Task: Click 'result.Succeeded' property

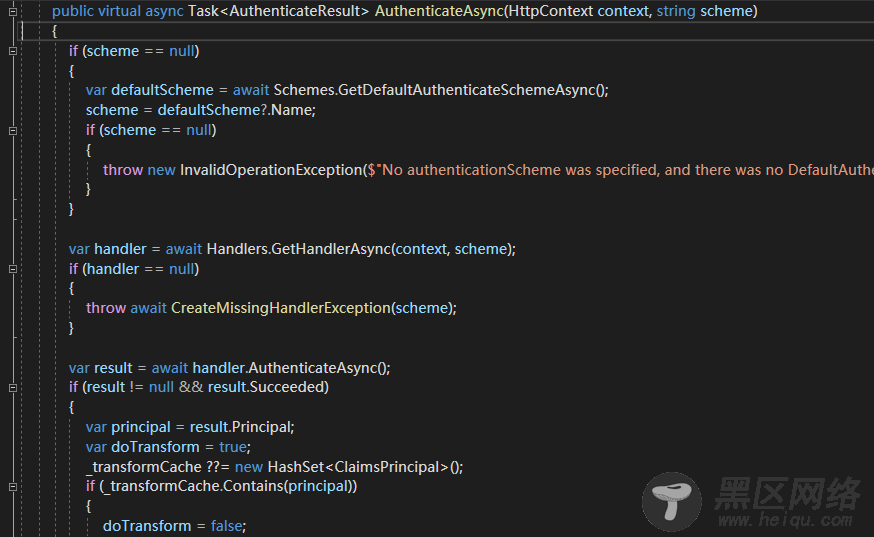Action: point(266,387)
